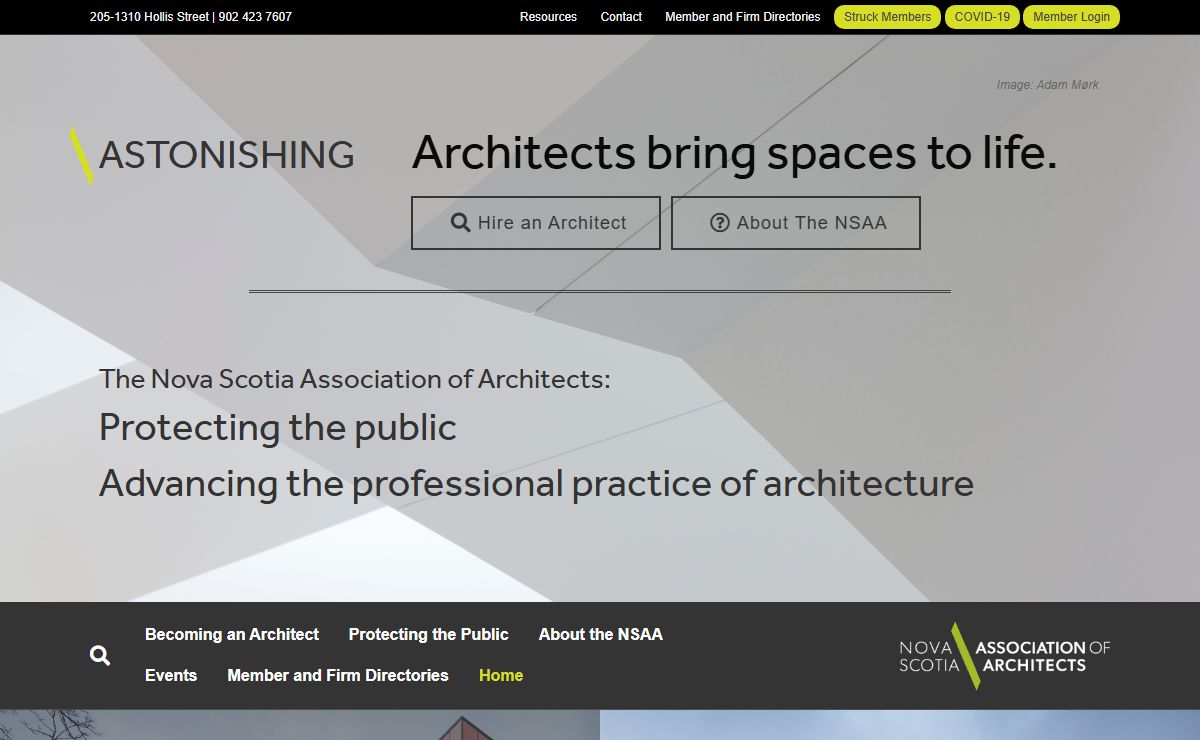The width and height of the screenshot is (1200, 740).
Task: Open Member and Firm Directories in main navigation
Action: click(338, 675)
